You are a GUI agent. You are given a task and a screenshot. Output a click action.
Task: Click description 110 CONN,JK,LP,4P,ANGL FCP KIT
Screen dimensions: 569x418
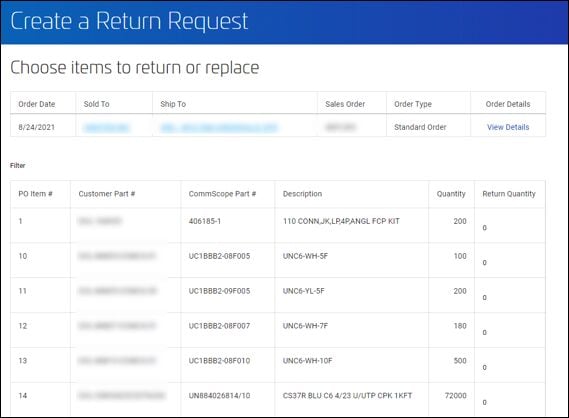click(341, 221)
